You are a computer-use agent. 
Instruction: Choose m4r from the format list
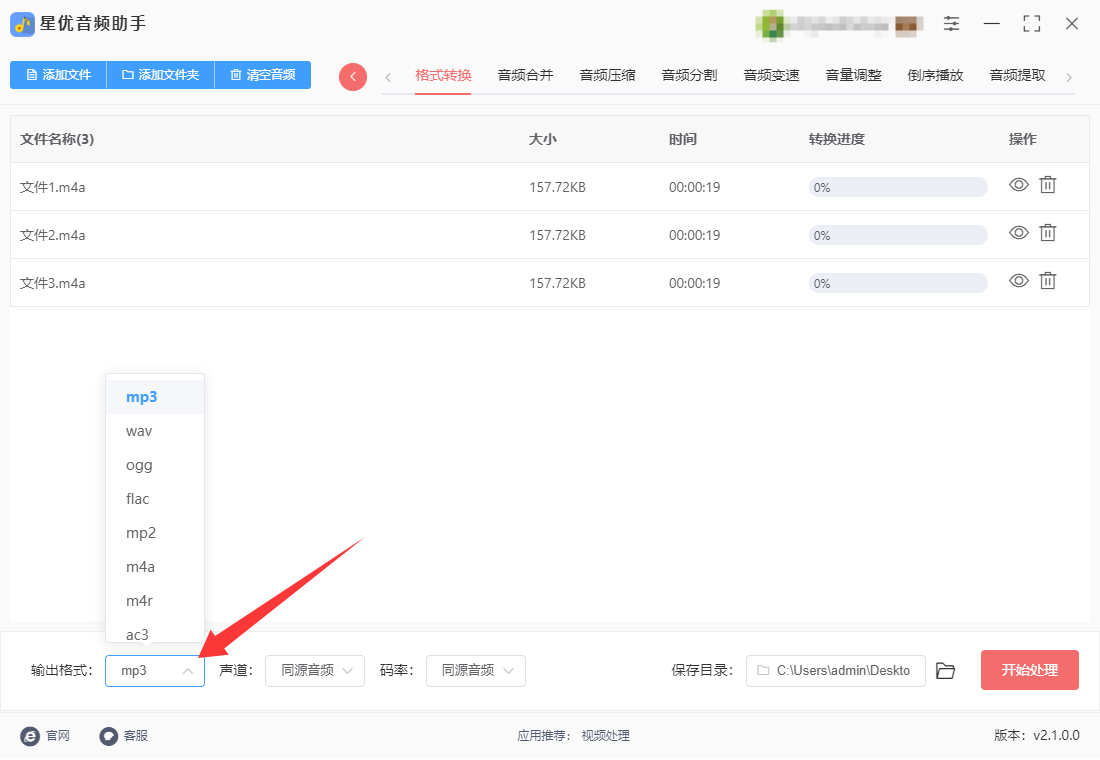click(x=155, y=601)
